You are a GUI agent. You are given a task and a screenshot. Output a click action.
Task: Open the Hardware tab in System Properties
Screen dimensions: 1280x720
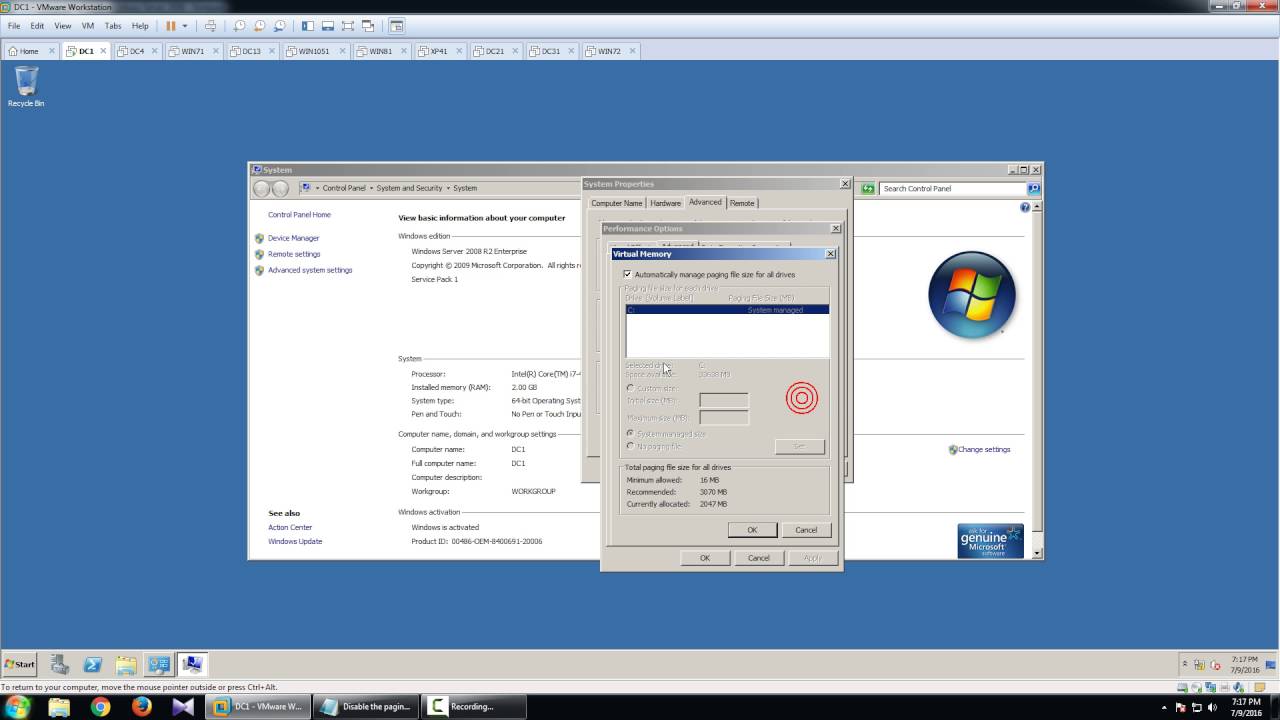pyautogui.click(x=665, y=203)
